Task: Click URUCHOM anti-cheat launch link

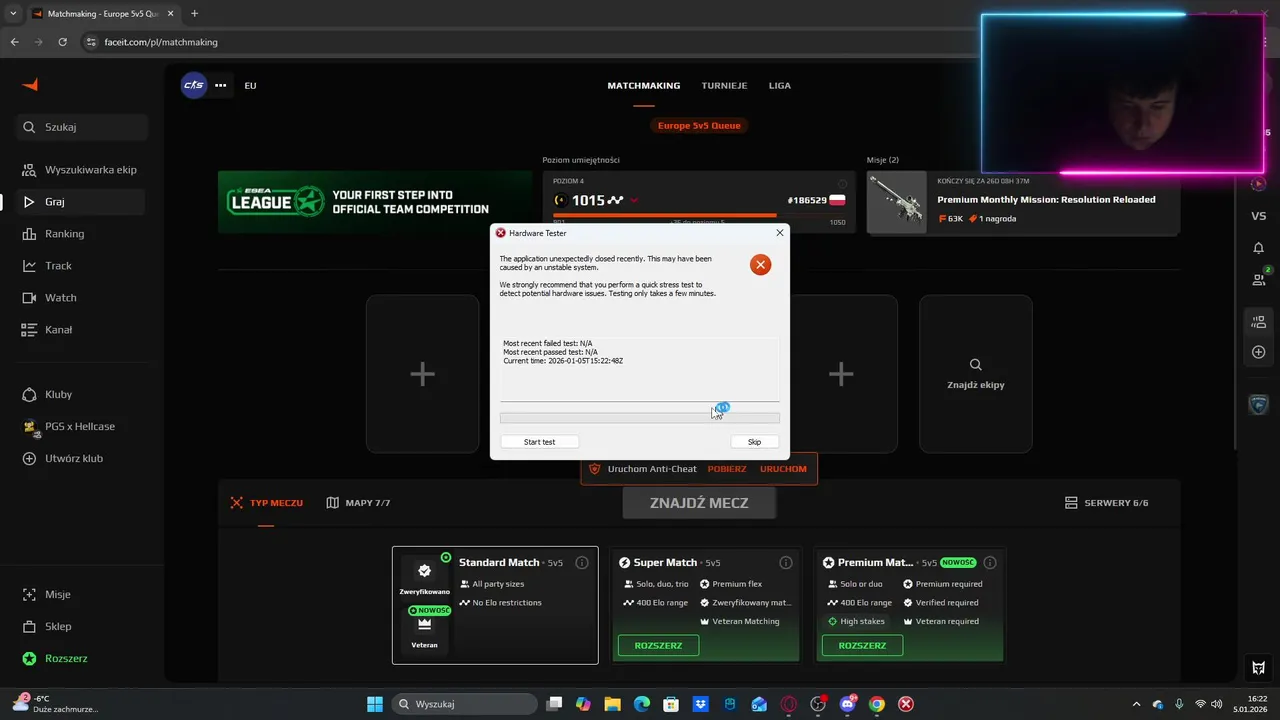Action: 783,468
